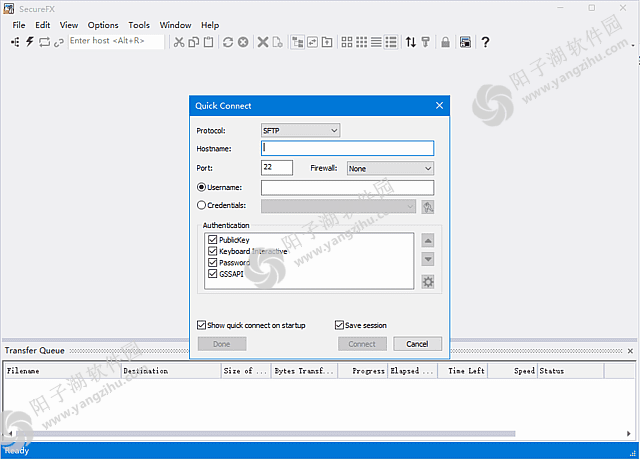
Task: Click the Progress column header
Action: (362, 371)
